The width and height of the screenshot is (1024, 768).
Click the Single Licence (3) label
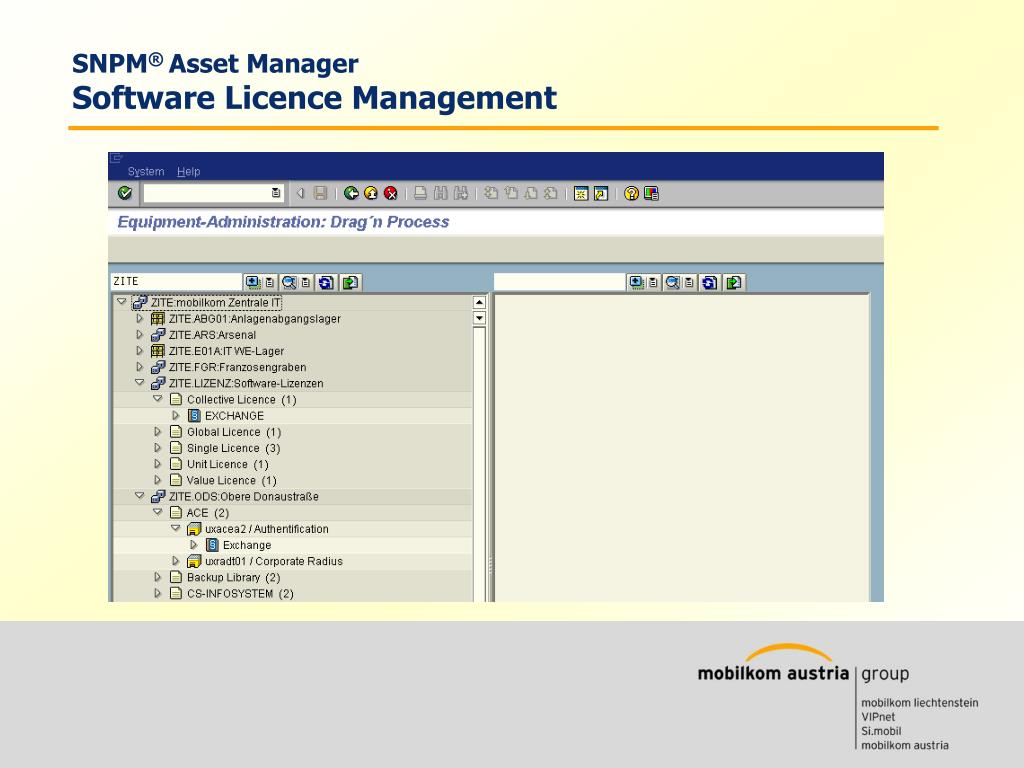[x=233, y=448]
